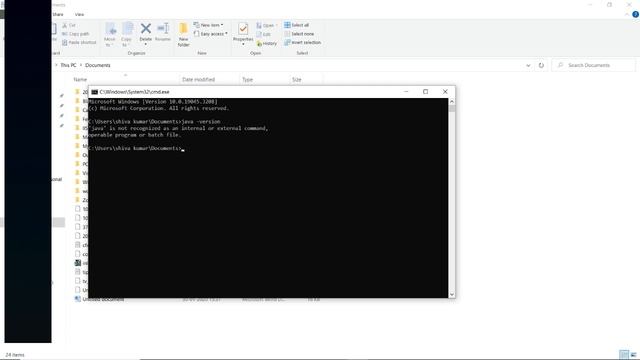Choose Select none in the ribbon
The width and height of the screenshot is (640, 360).
299,34
